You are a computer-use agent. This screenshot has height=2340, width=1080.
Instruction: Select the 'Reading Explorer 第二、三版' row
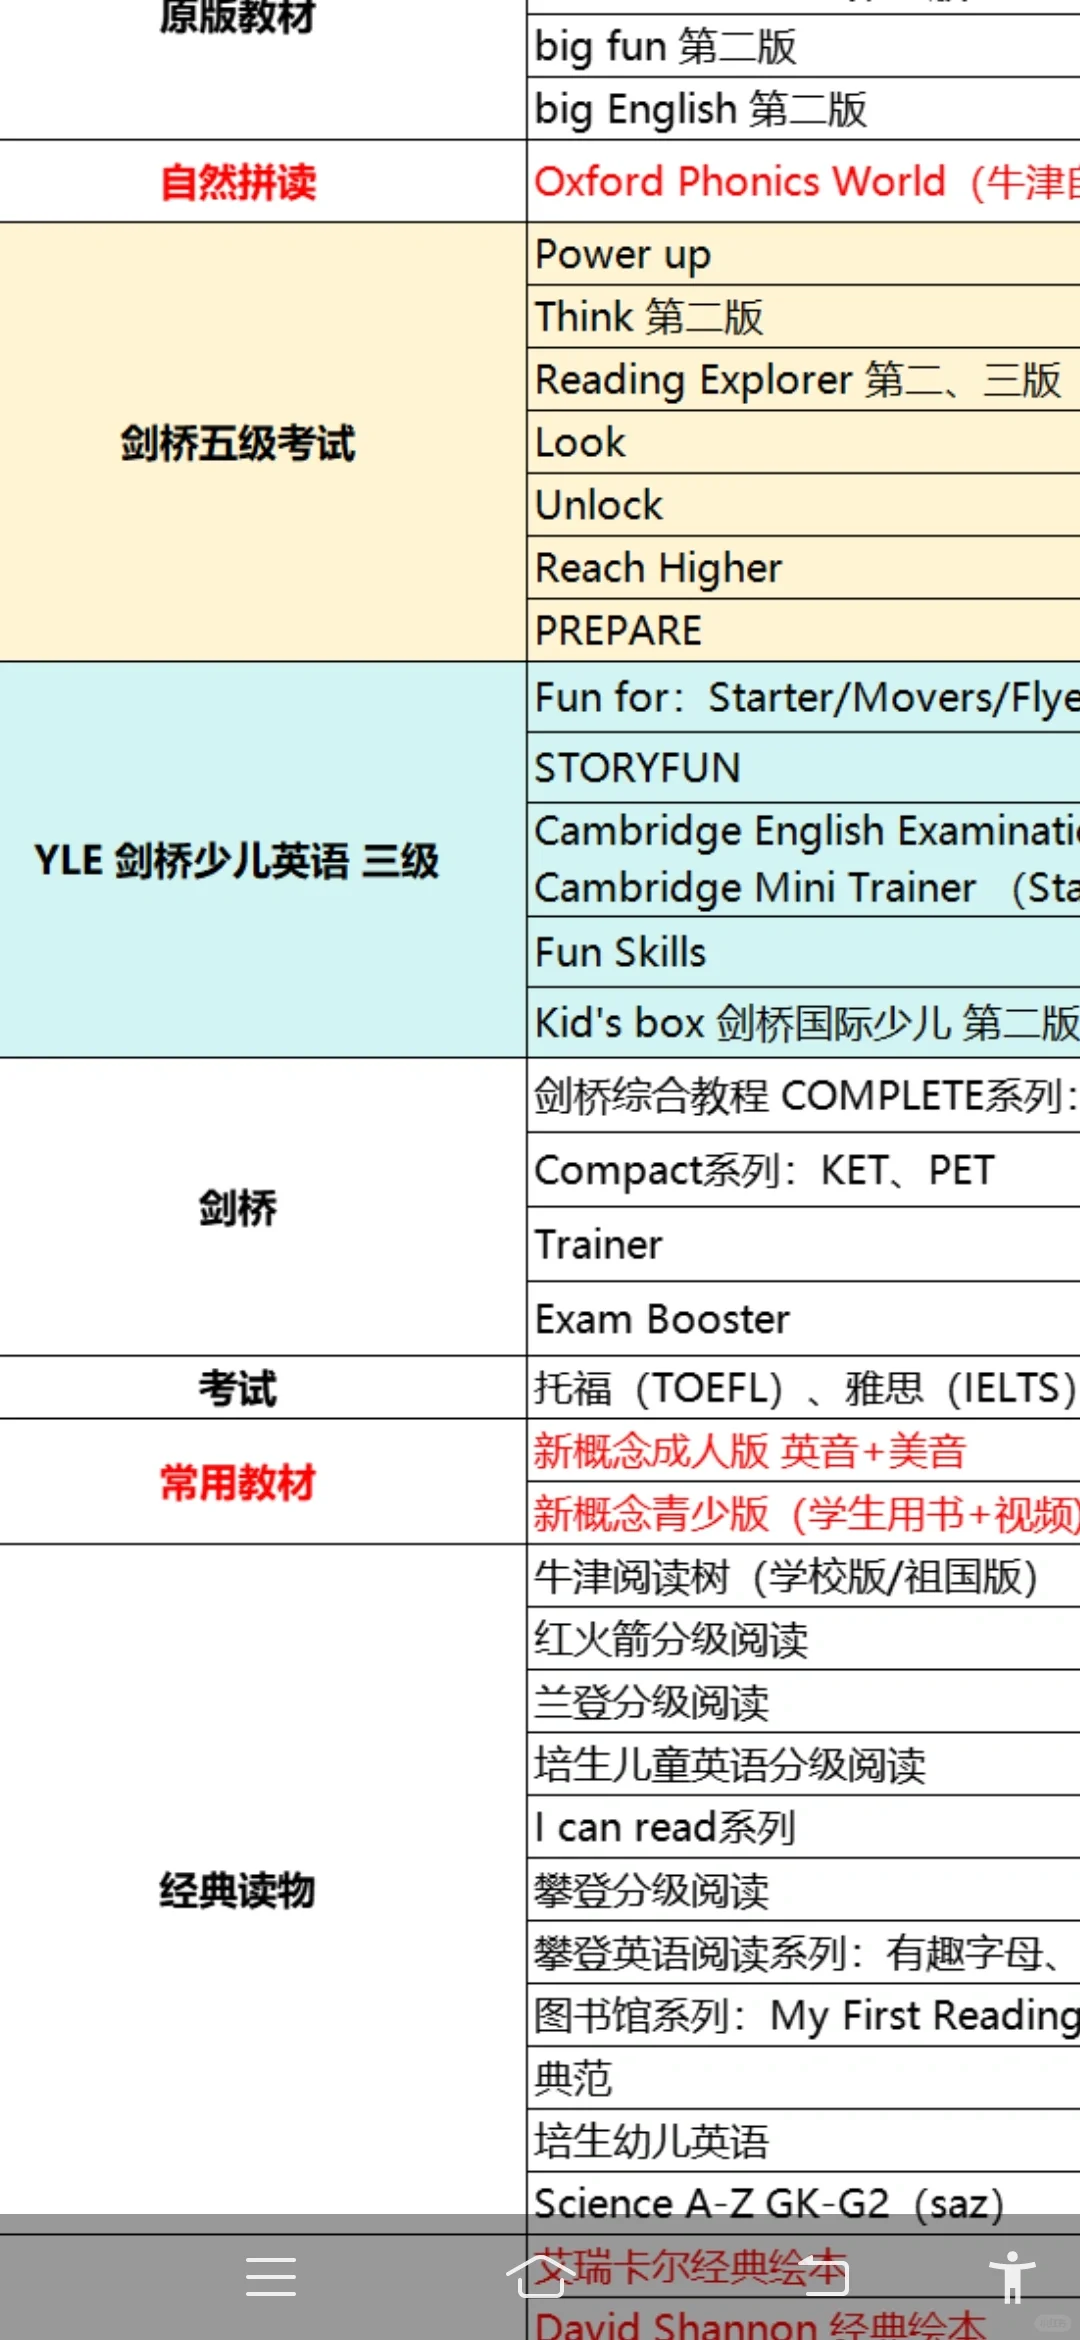804,380
